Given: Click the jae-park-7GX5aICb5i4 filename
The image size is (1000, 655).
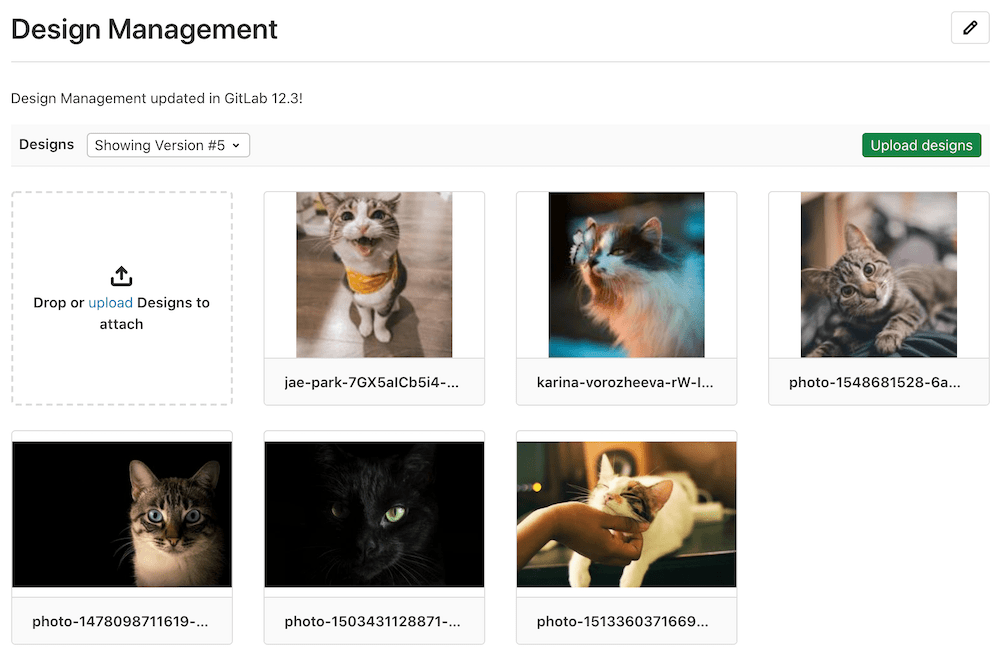Looking at the screenshot, I should click(x=374, y=382).
